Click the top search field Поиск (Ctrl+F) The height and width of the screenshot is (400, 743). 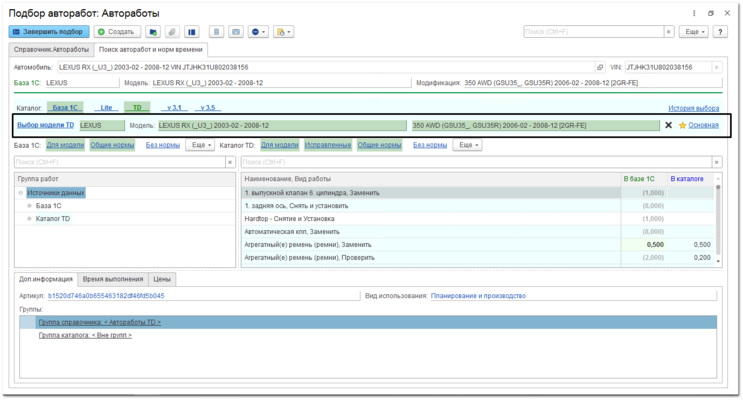pyautogui.click(x=594, y=32)
